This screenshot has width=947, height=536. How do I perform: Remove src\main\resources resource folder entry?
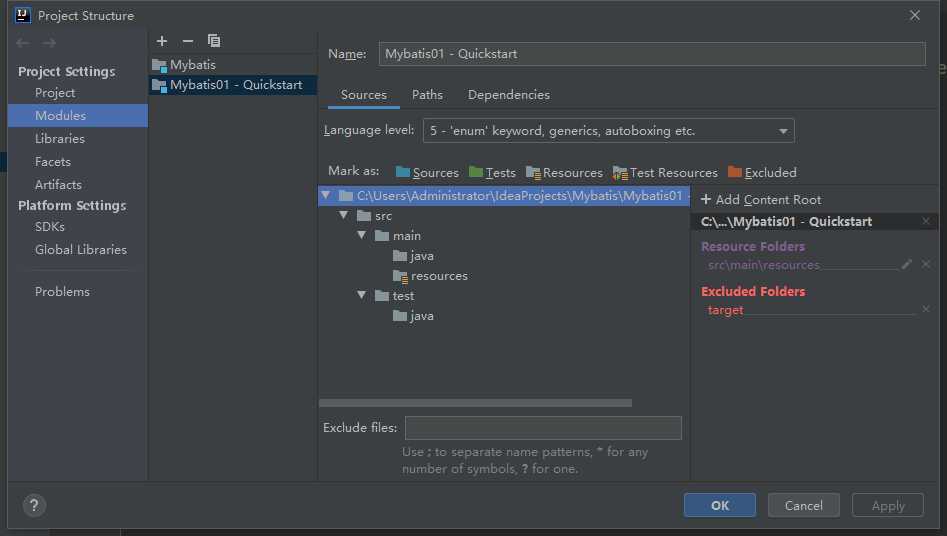click(926, 265)
